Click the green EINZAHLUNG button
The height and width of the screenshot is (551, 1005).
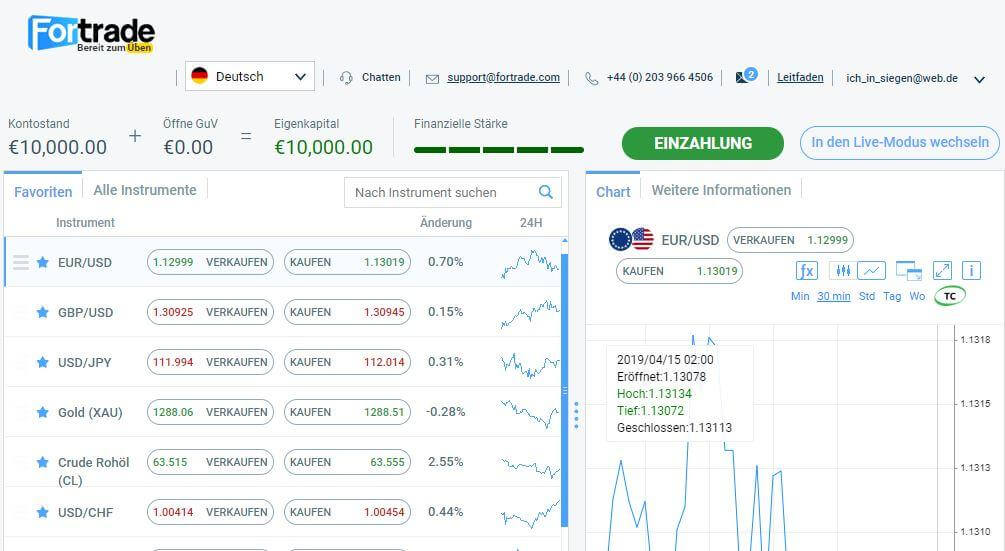click(702, 143)
